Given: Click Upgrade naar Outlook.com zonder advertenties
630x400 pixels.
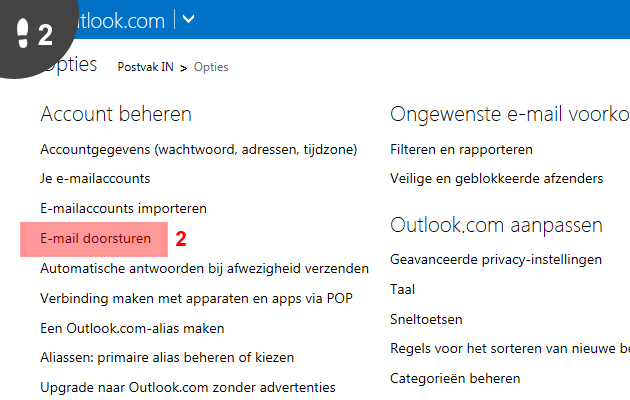Looking at the screenshot, I should [188, 388].
